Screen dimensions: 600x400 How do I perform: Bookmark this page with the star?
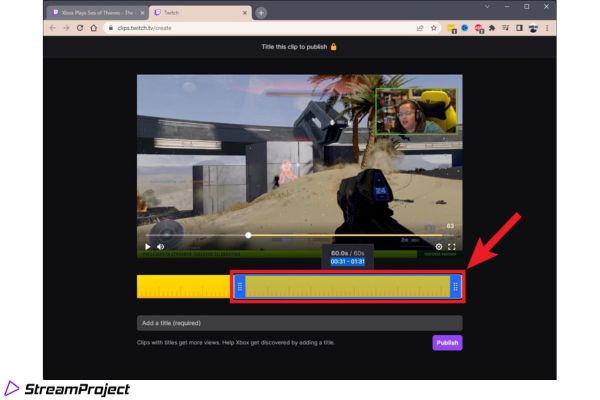click(x=434, y=28)
